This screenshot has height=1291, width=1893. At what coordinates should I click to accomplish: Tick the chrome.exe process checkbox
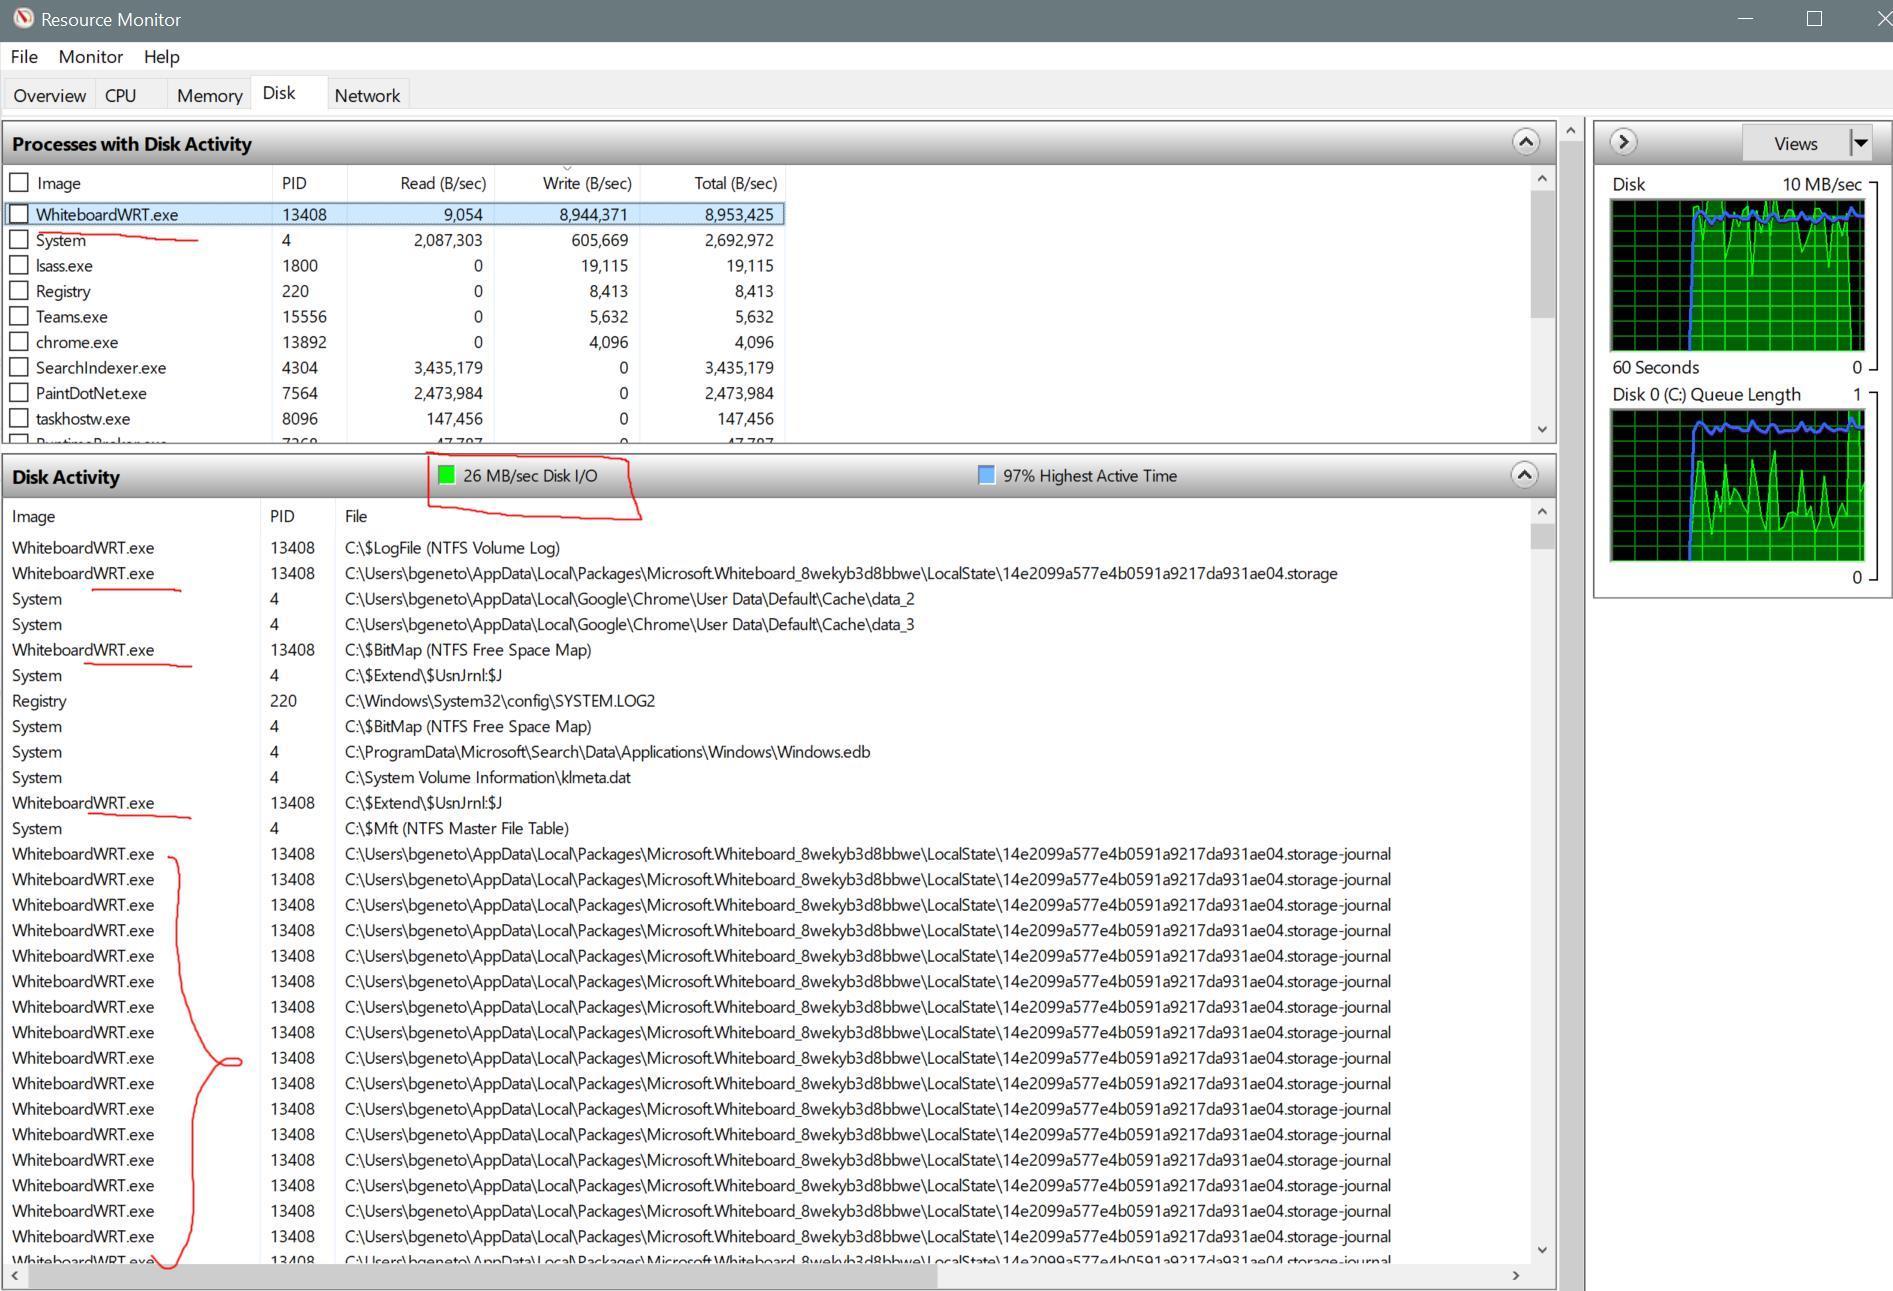tap(19, 342)
